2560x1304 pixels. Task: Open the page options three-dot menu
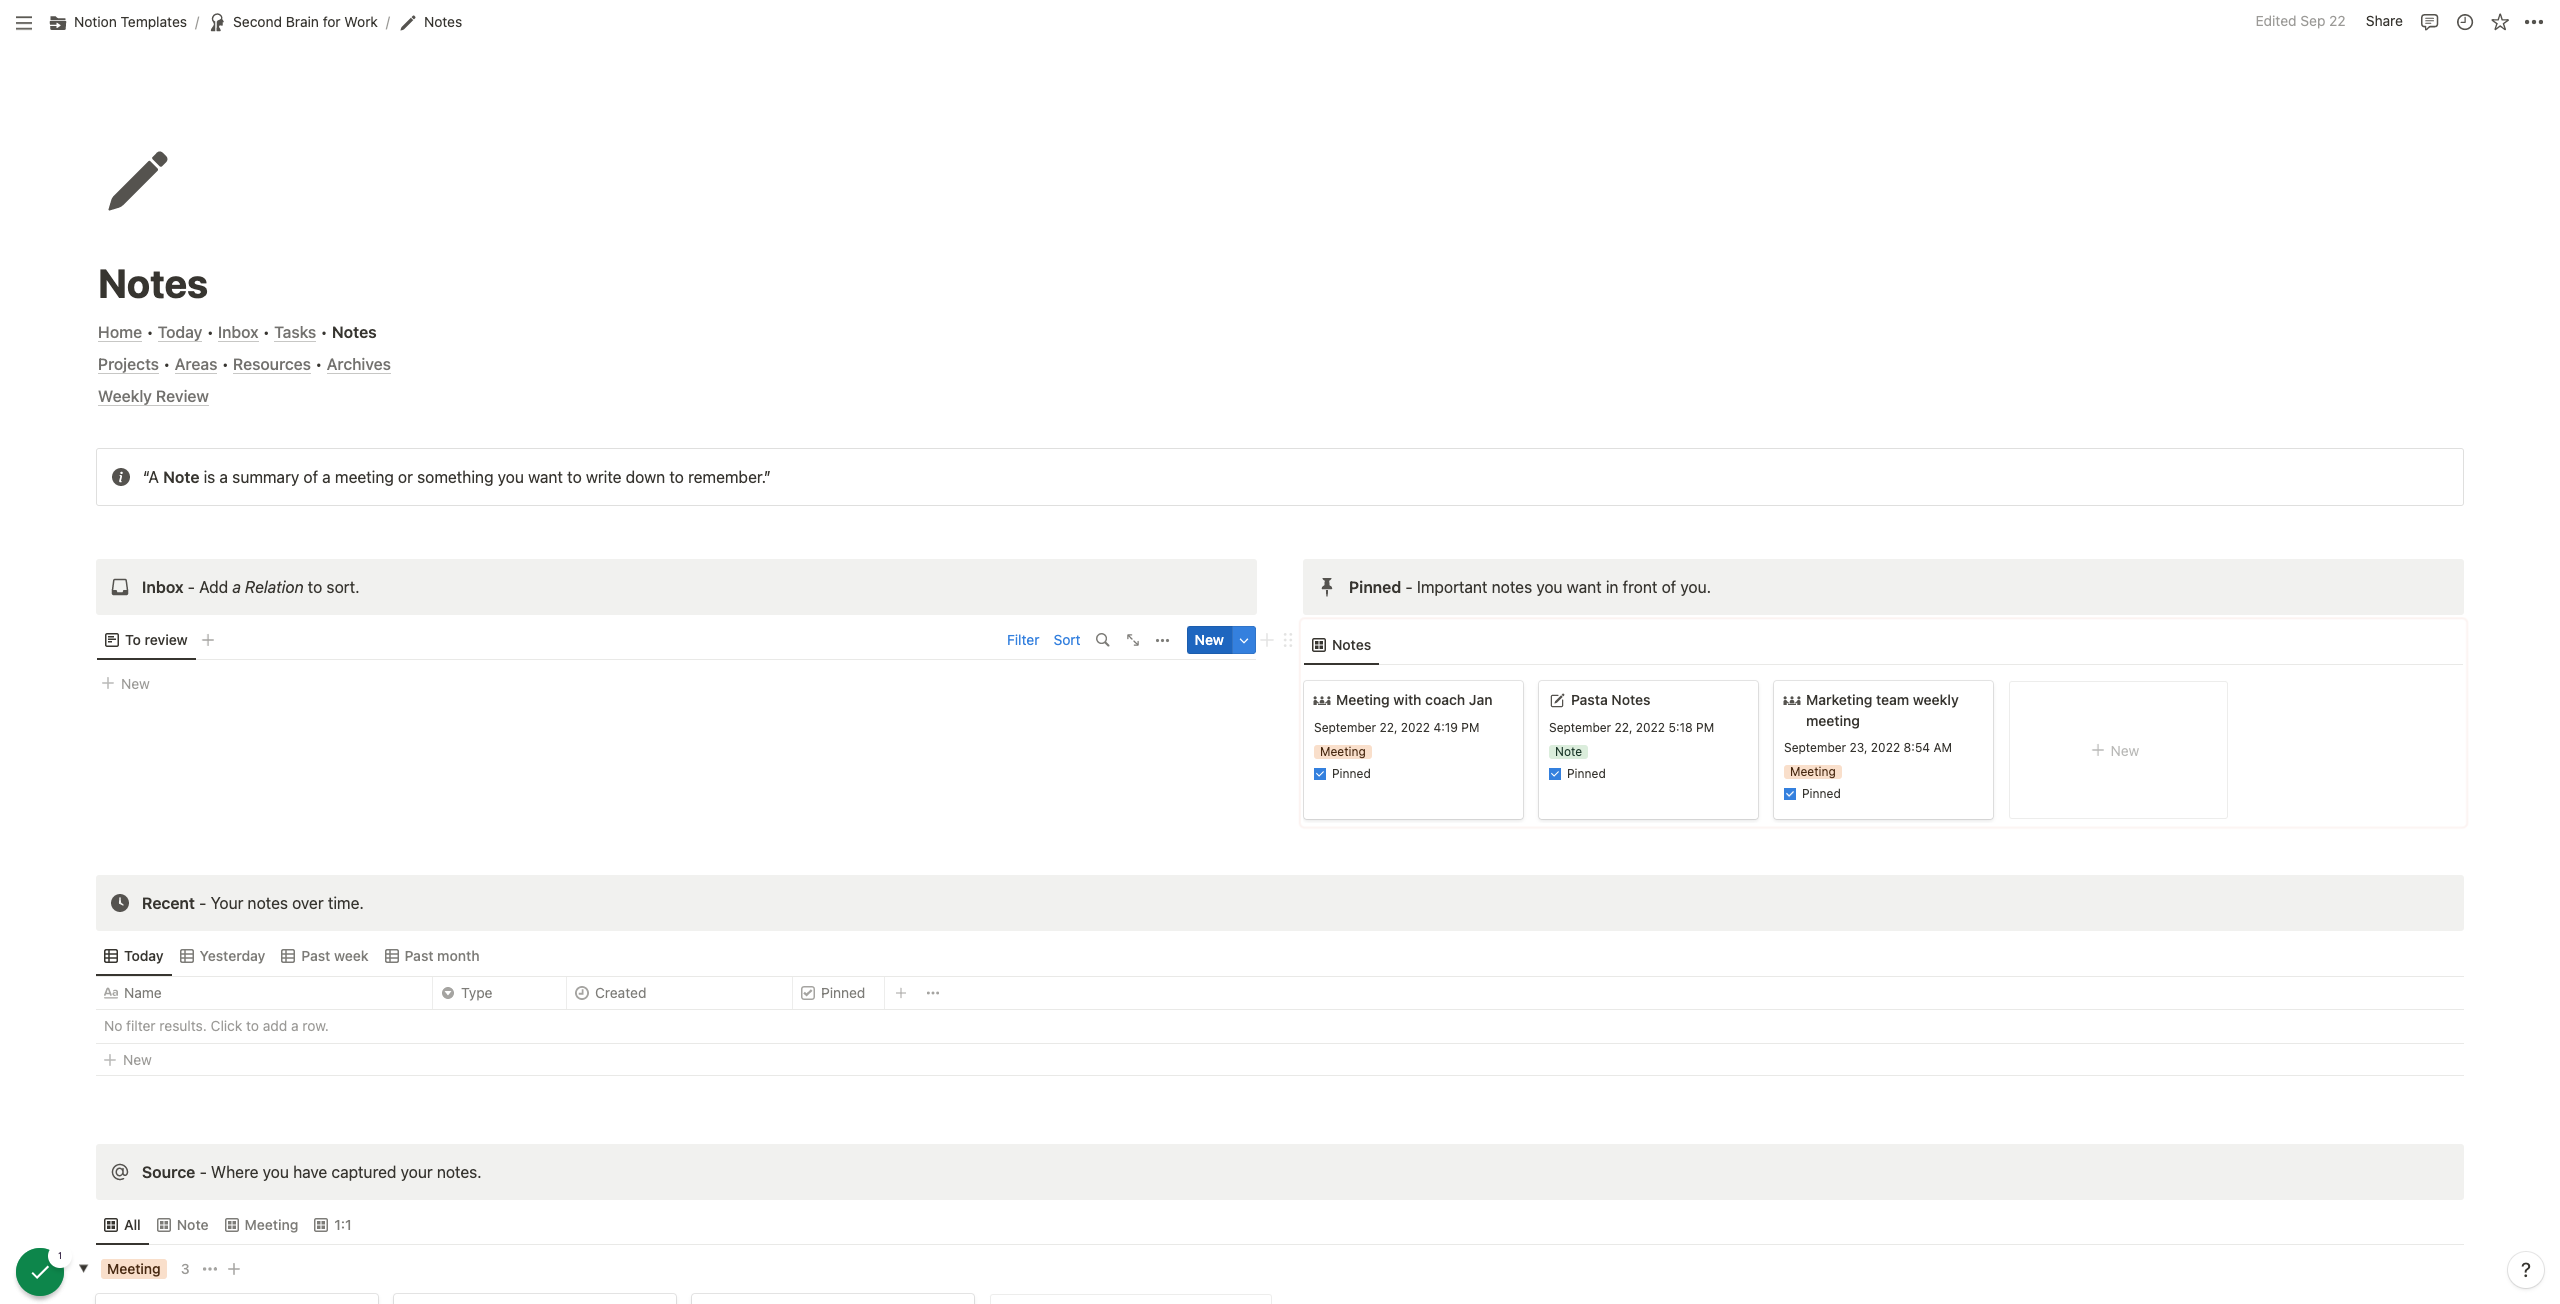2534,22
